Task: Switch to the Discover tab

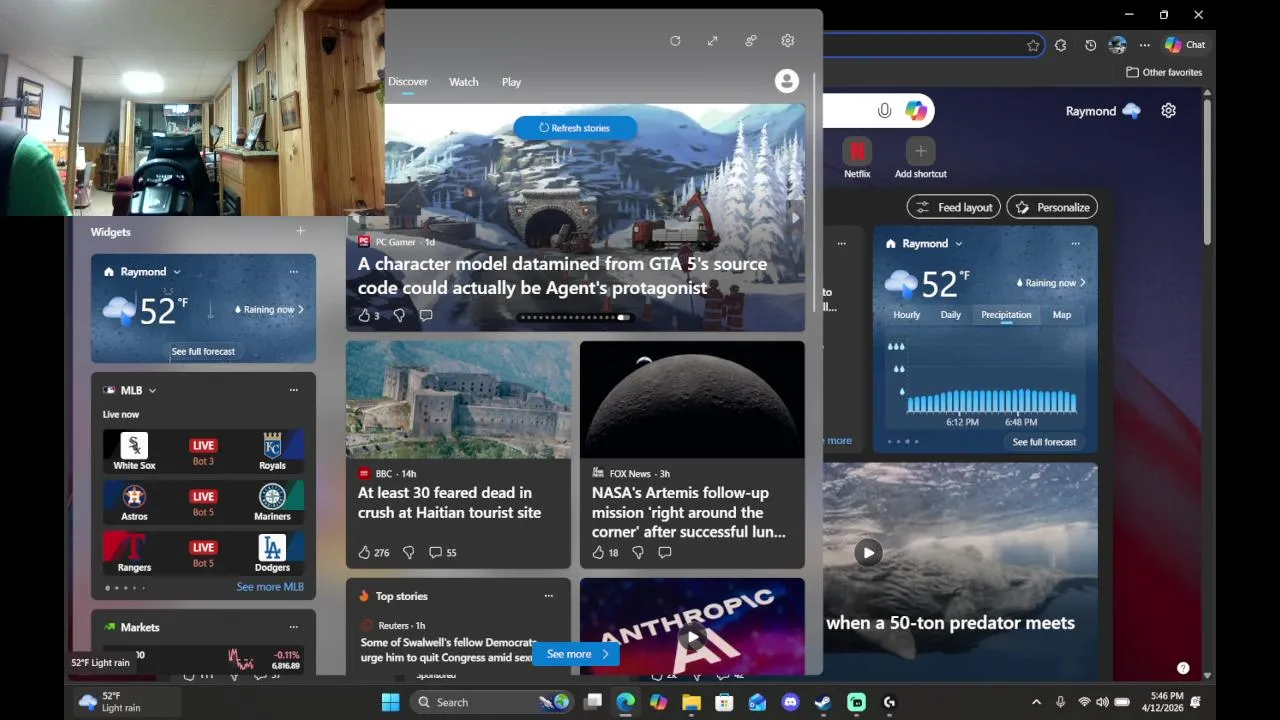Action: [x=408, y=82]
